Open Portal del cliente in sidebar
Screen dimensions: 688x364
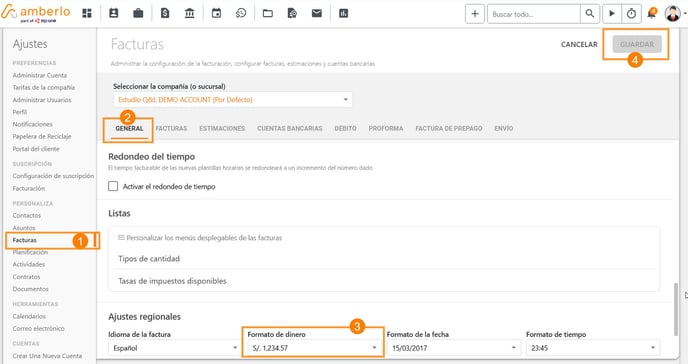point(36,149)
